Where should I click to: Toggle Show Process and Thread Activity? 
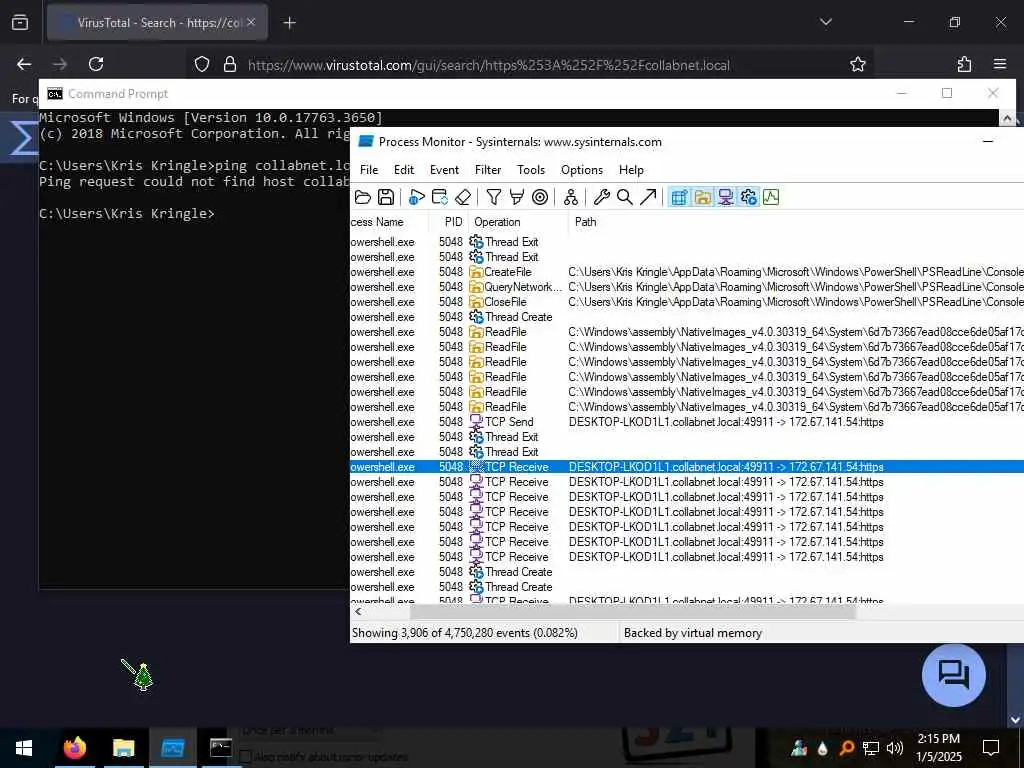(748, 197)
